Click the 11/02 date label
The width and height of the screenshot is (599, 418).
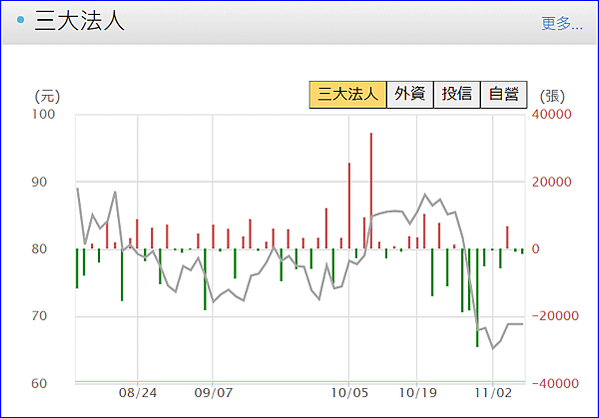pos(493,393)
